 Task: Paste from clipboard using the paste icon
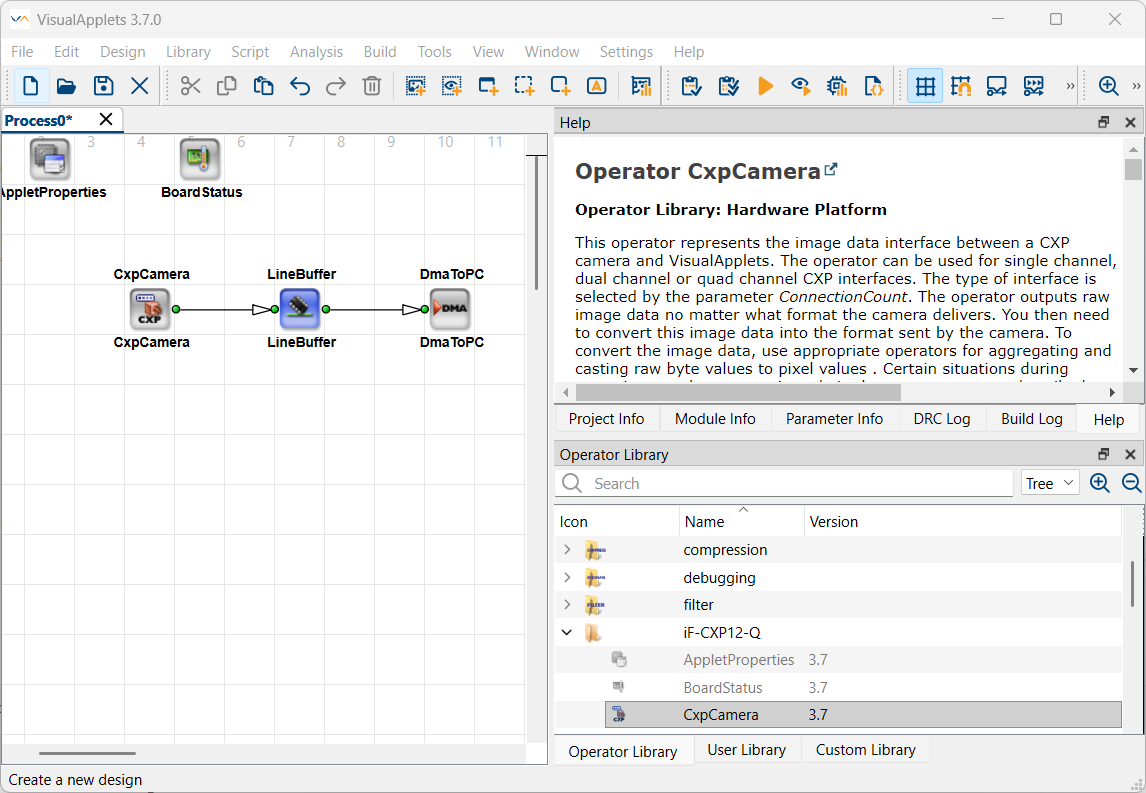pos(263,86)
